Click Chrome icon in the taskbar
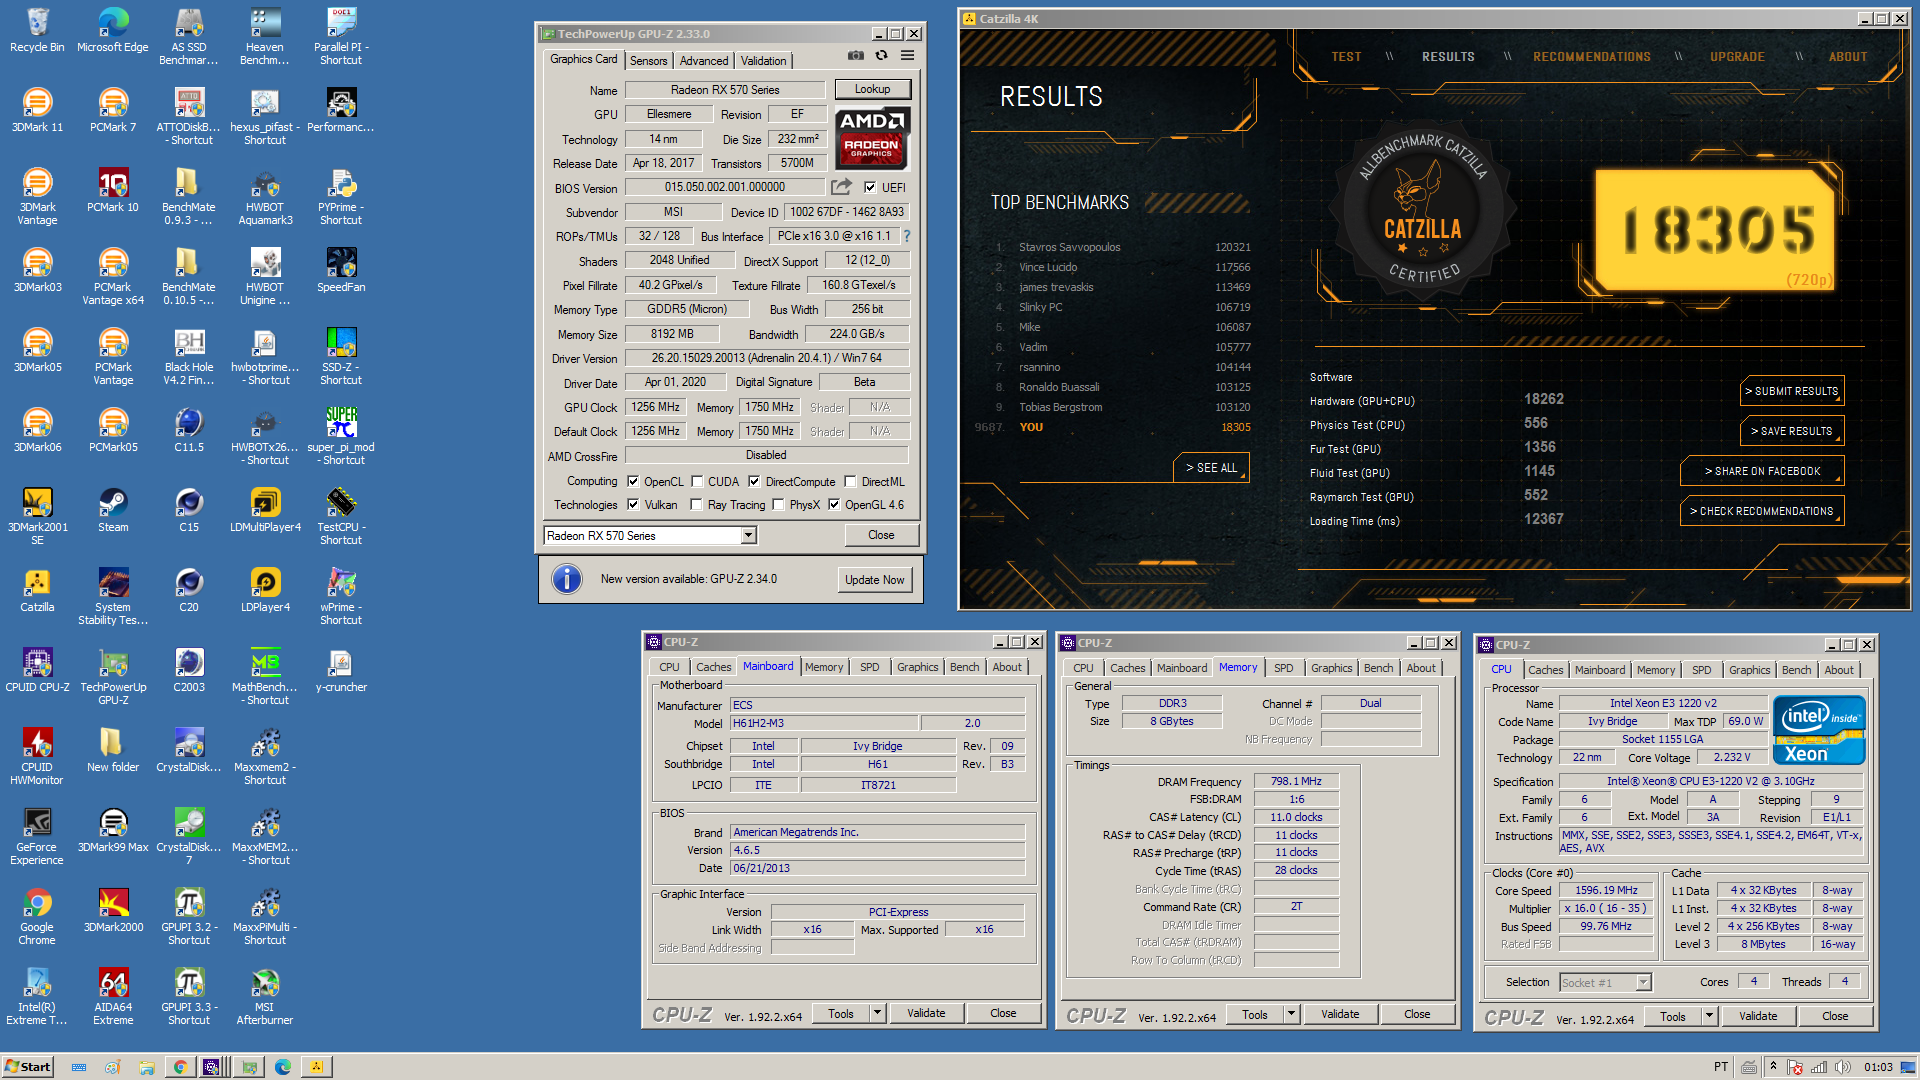The image size is (1920, 1080). [x=180, y=1067]
